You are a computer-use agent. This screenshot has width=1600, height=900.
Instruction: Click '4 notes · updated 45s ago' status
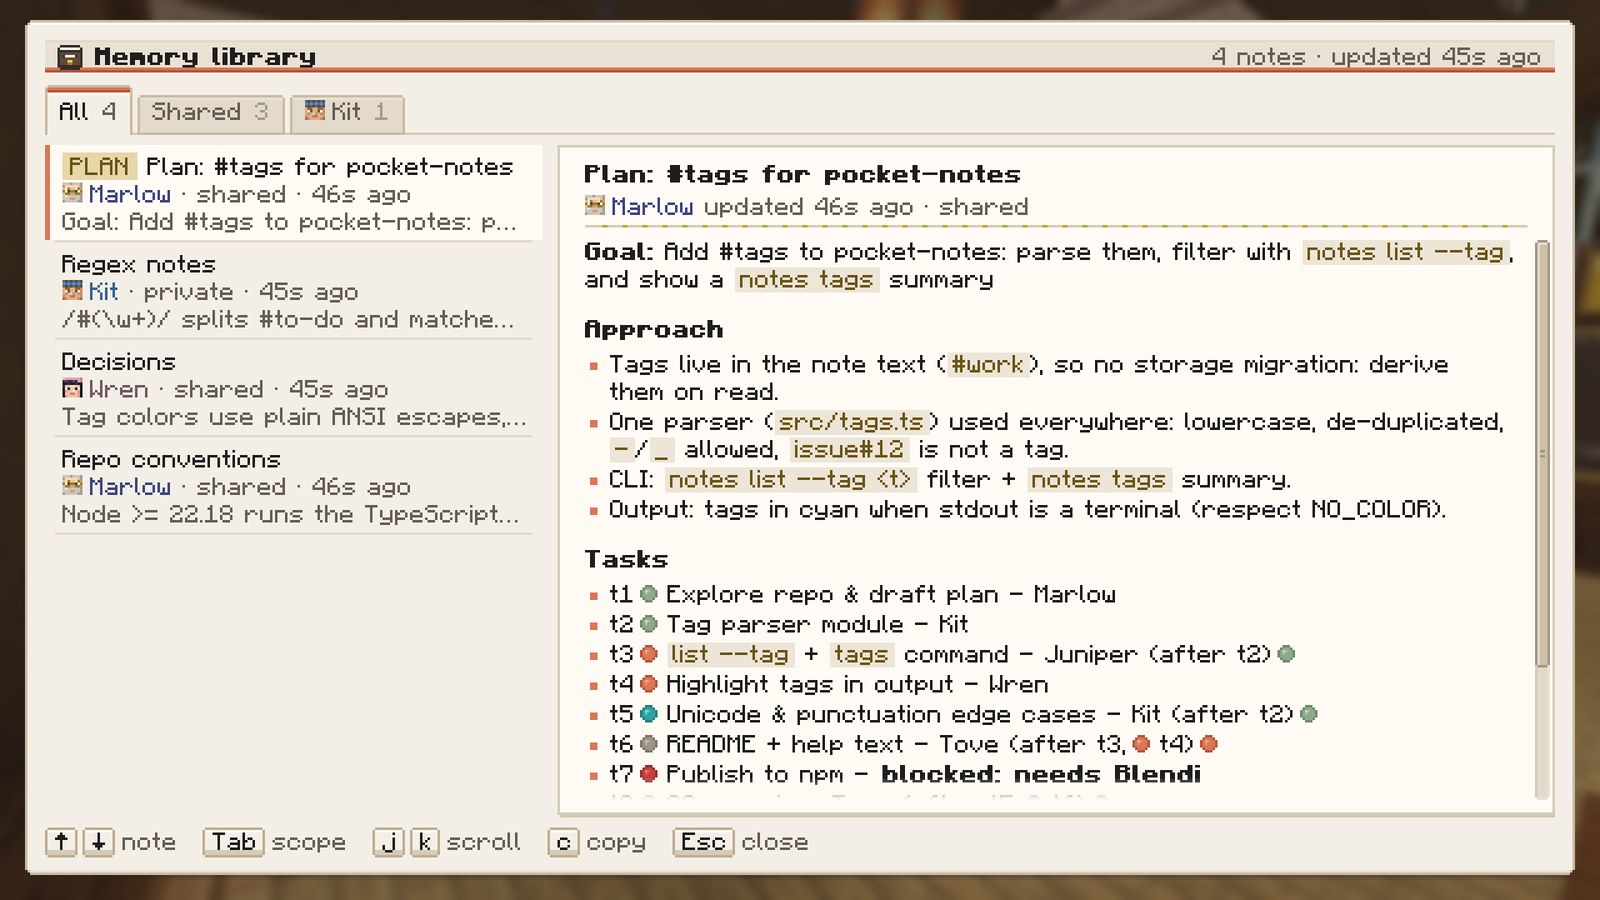pyautogui.click(x=1376, y=57)
